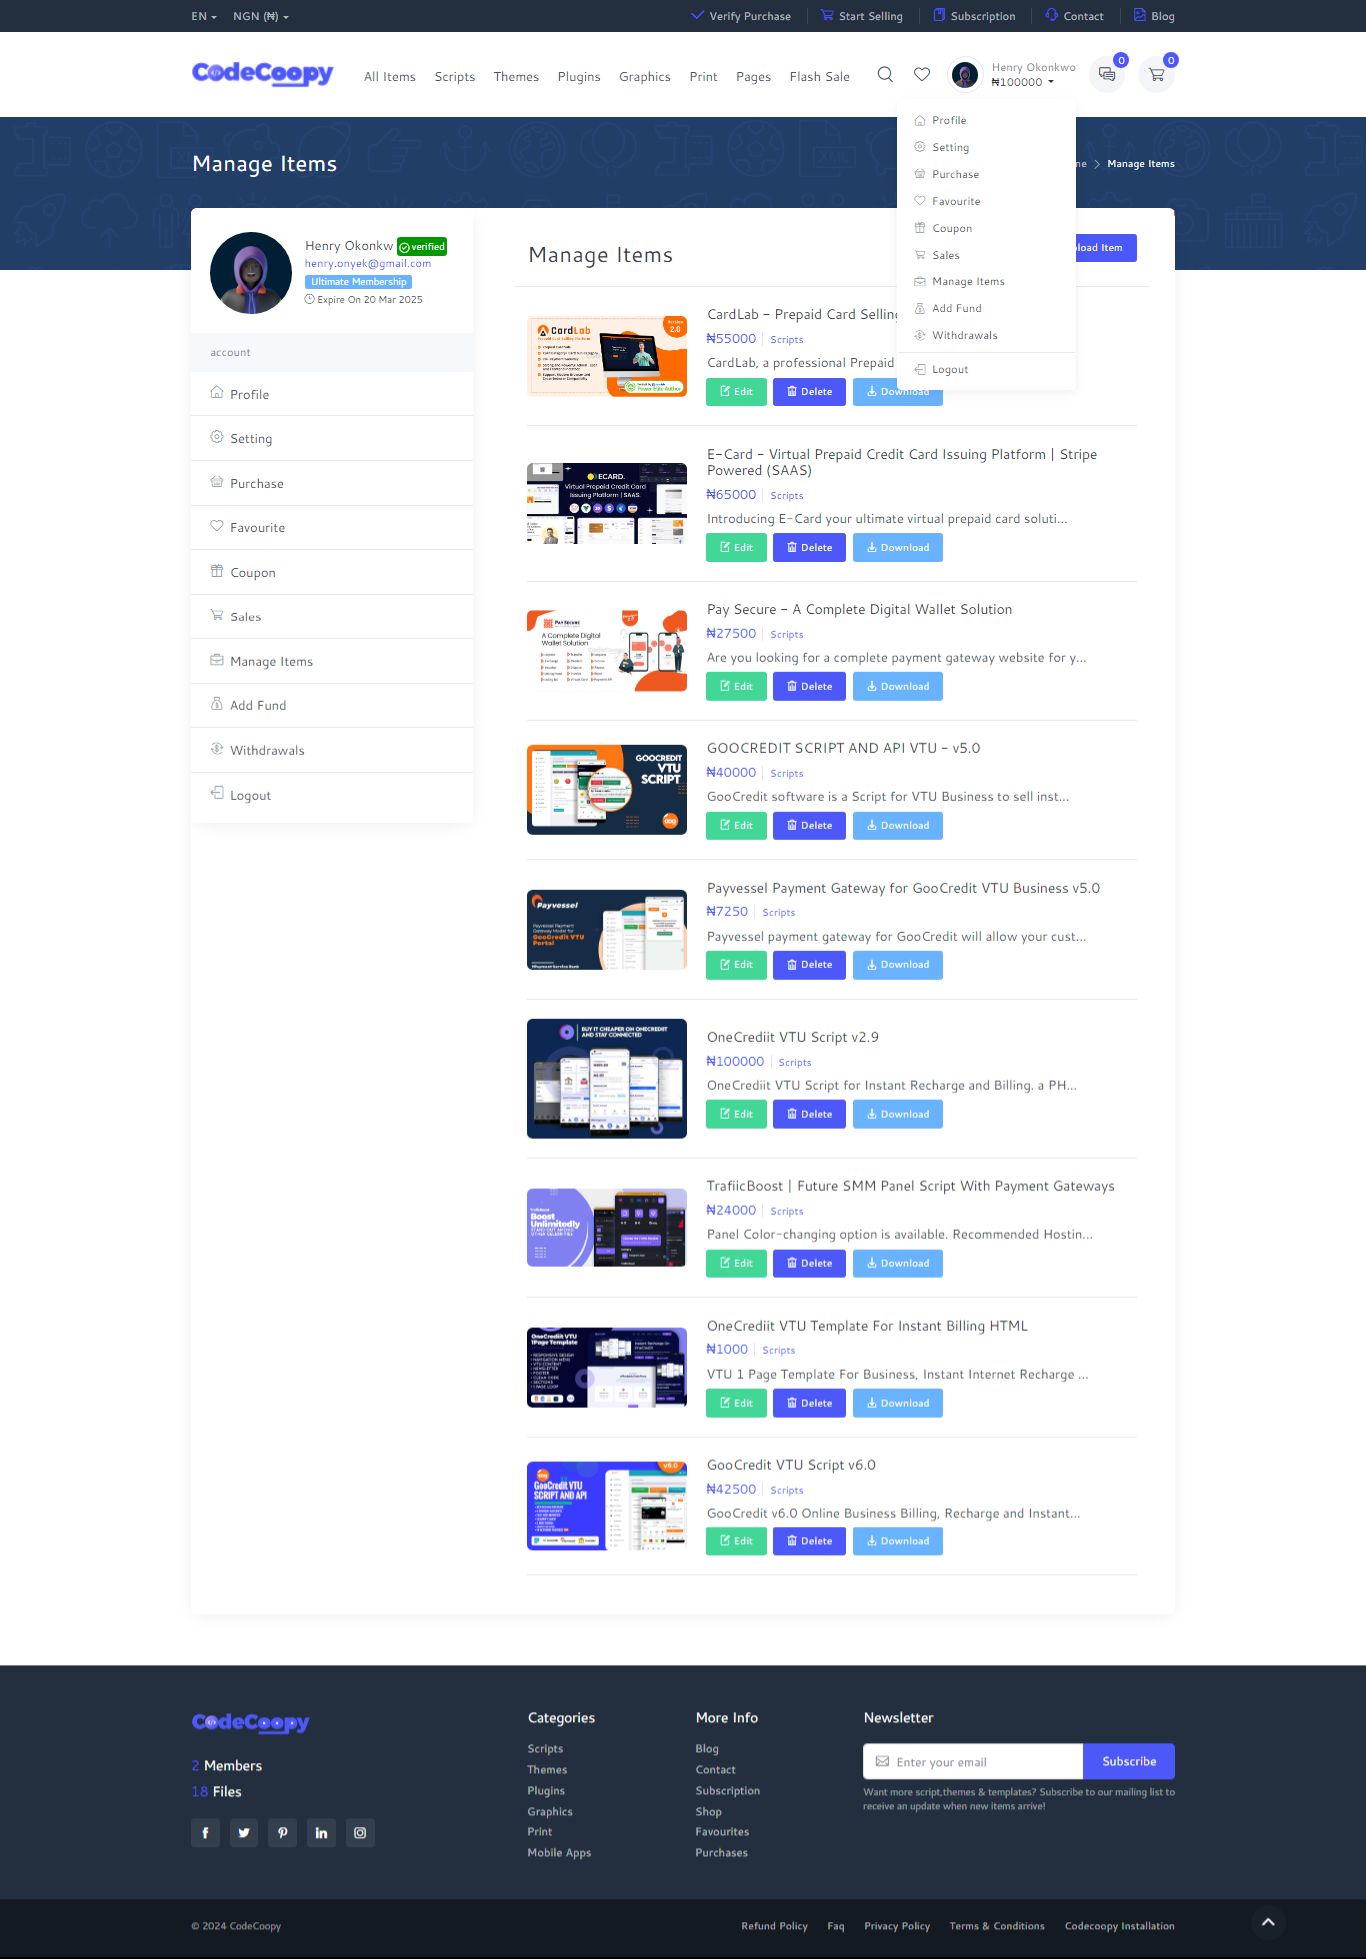Edit the GooCredit VTU Script v6.0 item
Viewport: 1366px width, 1959px height.
(x=736, y=1541)
